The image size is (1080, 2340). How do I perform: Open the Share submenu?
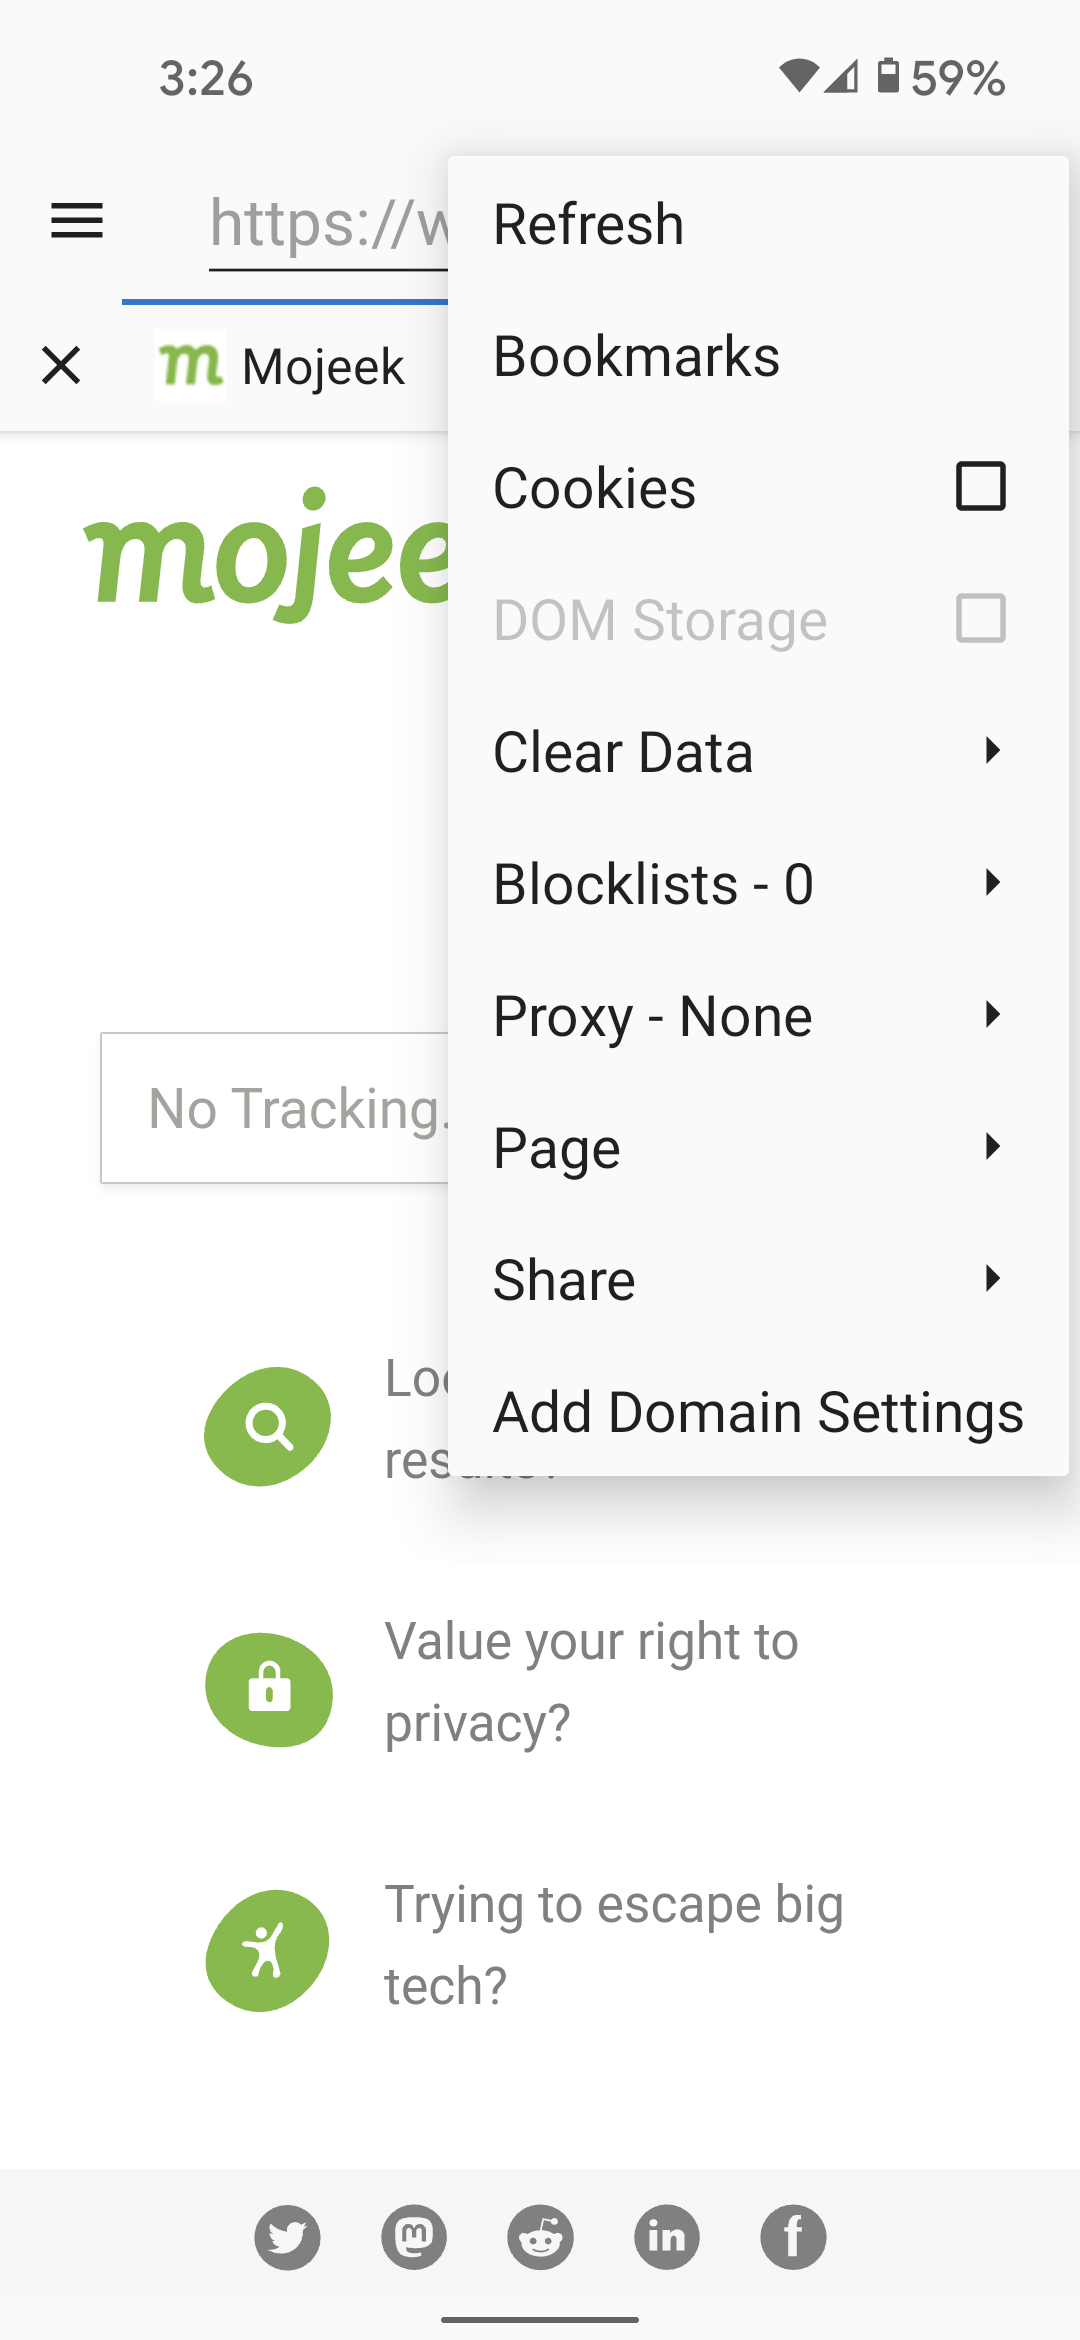(757, 1280)
